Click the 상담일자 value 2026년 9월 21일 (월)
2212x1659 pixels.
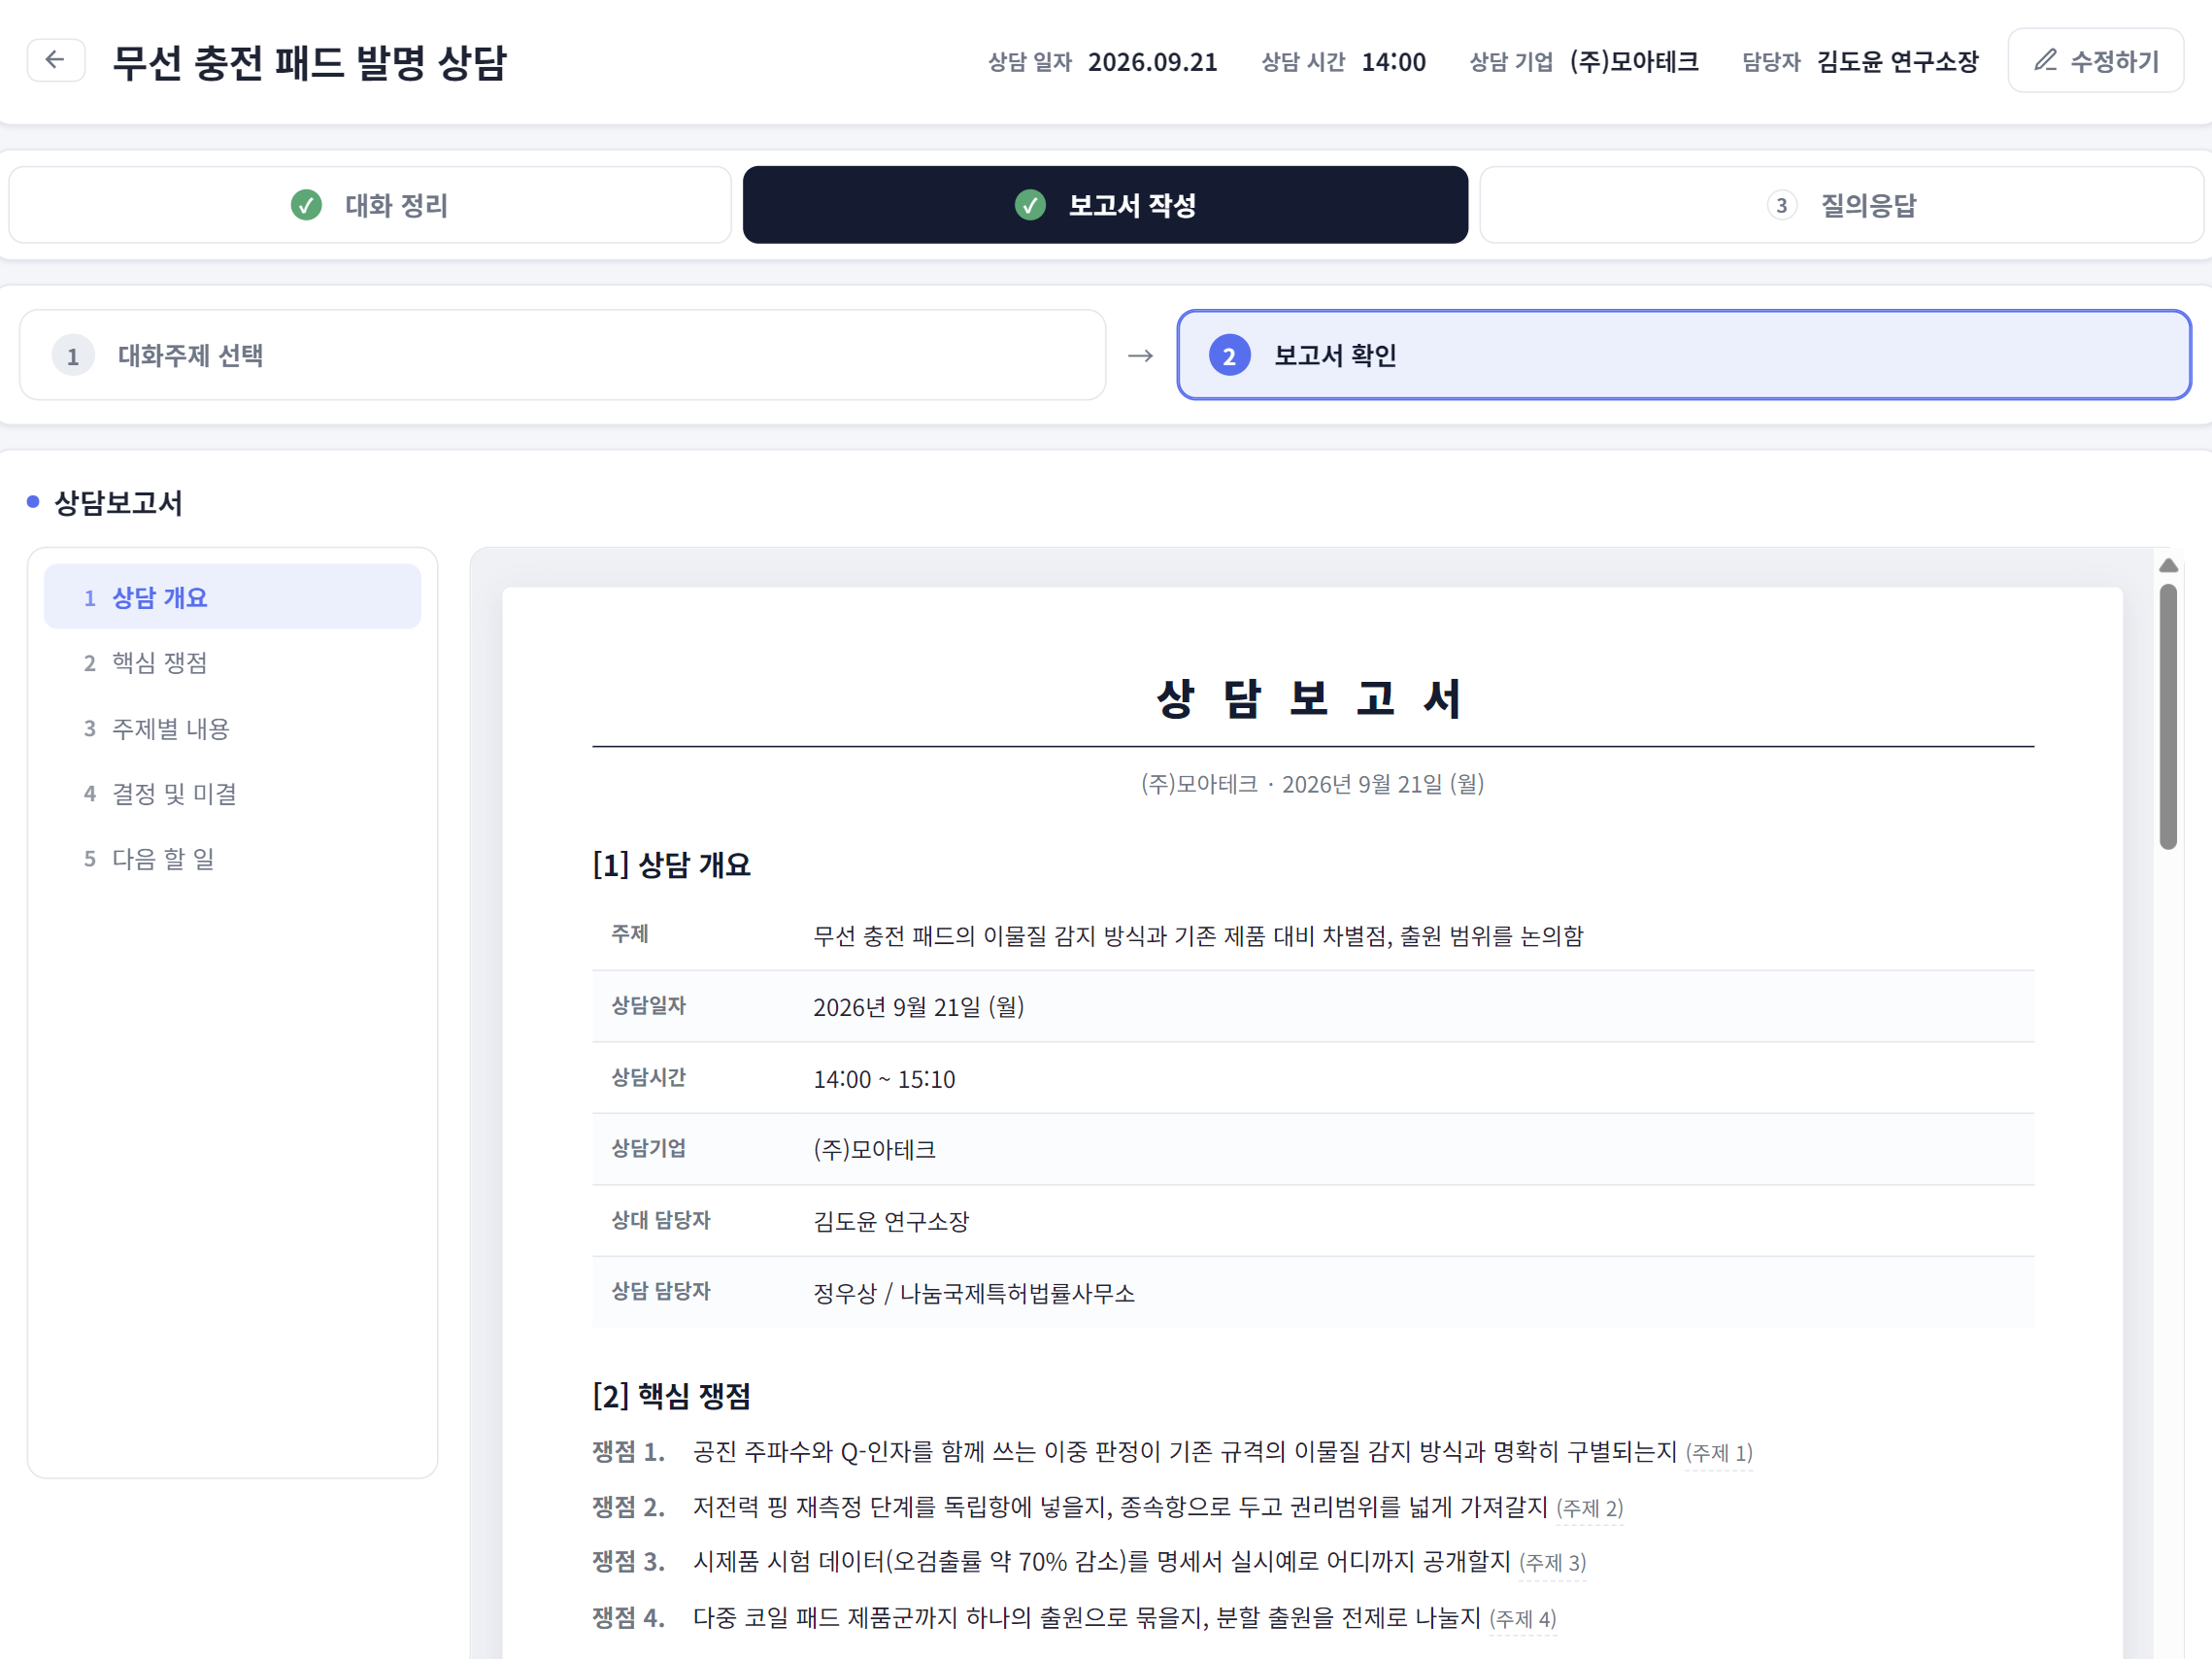[x=918, y=1007]
